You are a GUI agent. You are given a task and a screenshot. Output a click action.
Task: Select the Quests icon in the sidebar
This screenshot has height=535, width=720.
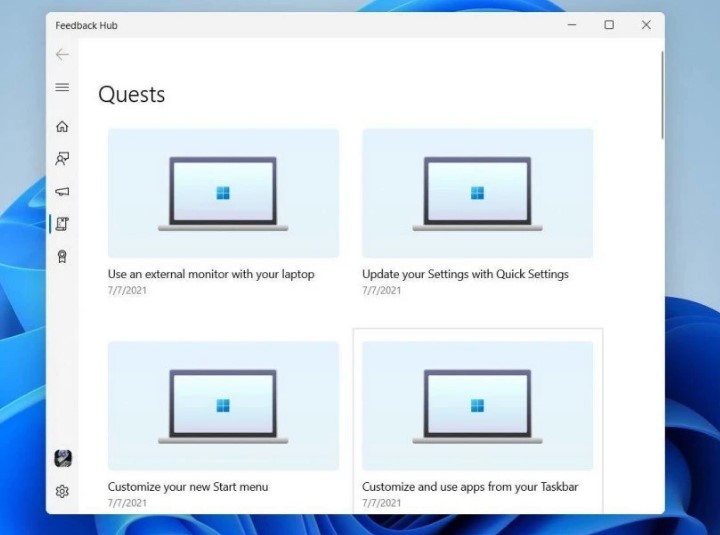62,224
